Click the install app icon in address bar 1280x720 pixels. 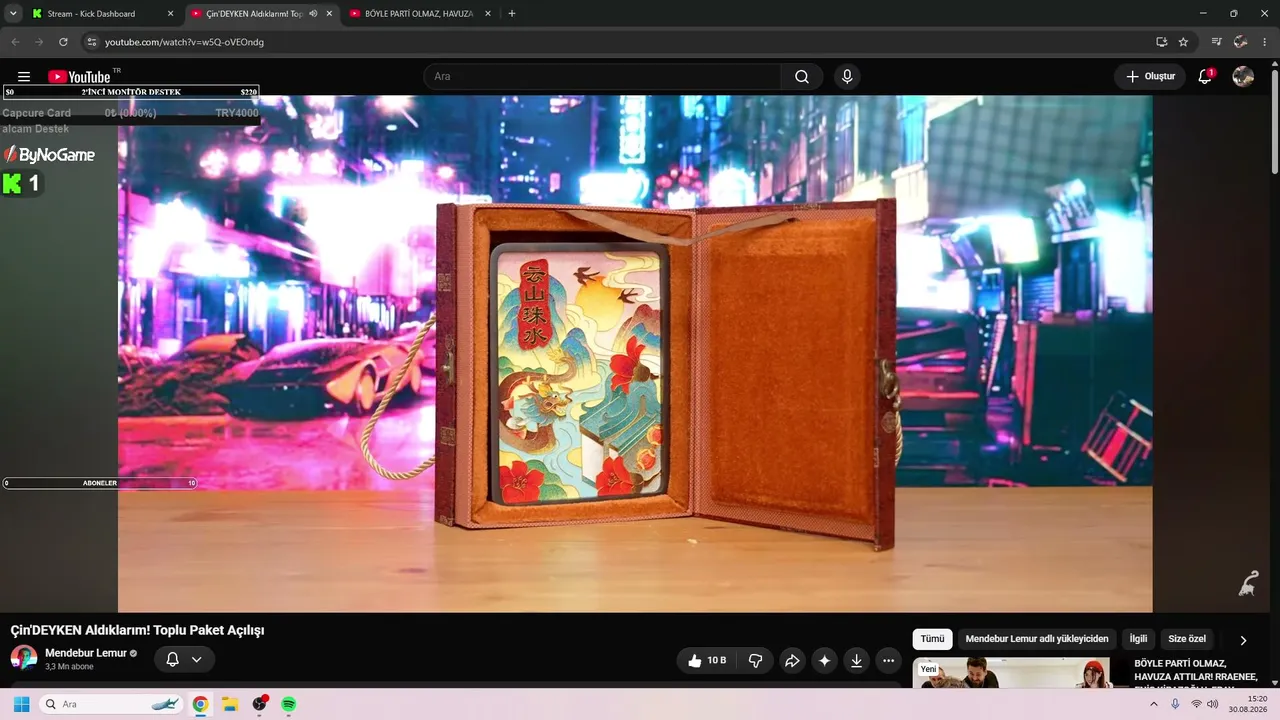(1161, 42)
